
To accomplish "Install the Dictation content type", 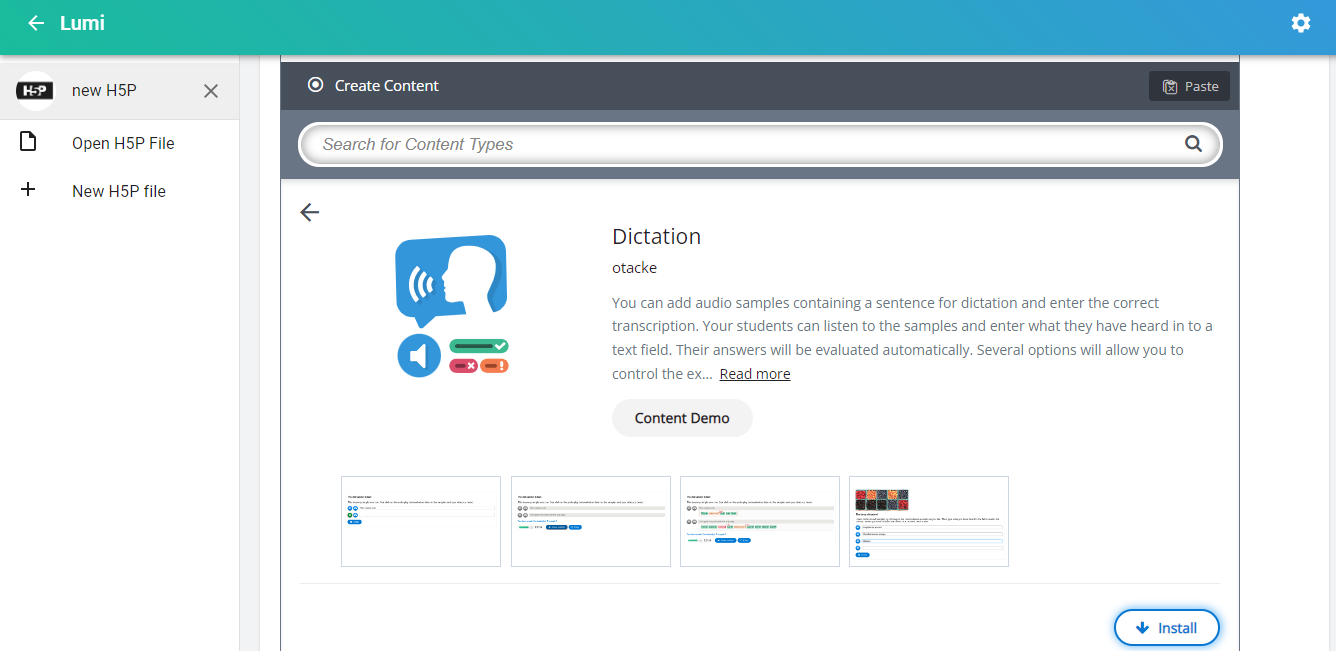I will [x=1167, y=628].
